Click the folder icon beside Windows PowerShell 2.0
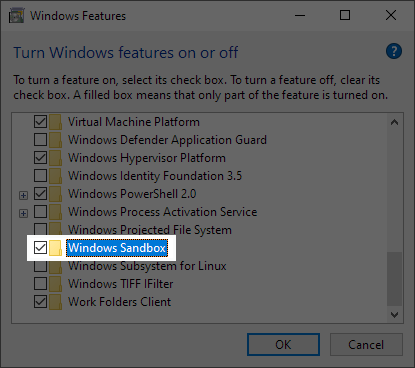This screenshot has width=415, height=368. (55, 194)
